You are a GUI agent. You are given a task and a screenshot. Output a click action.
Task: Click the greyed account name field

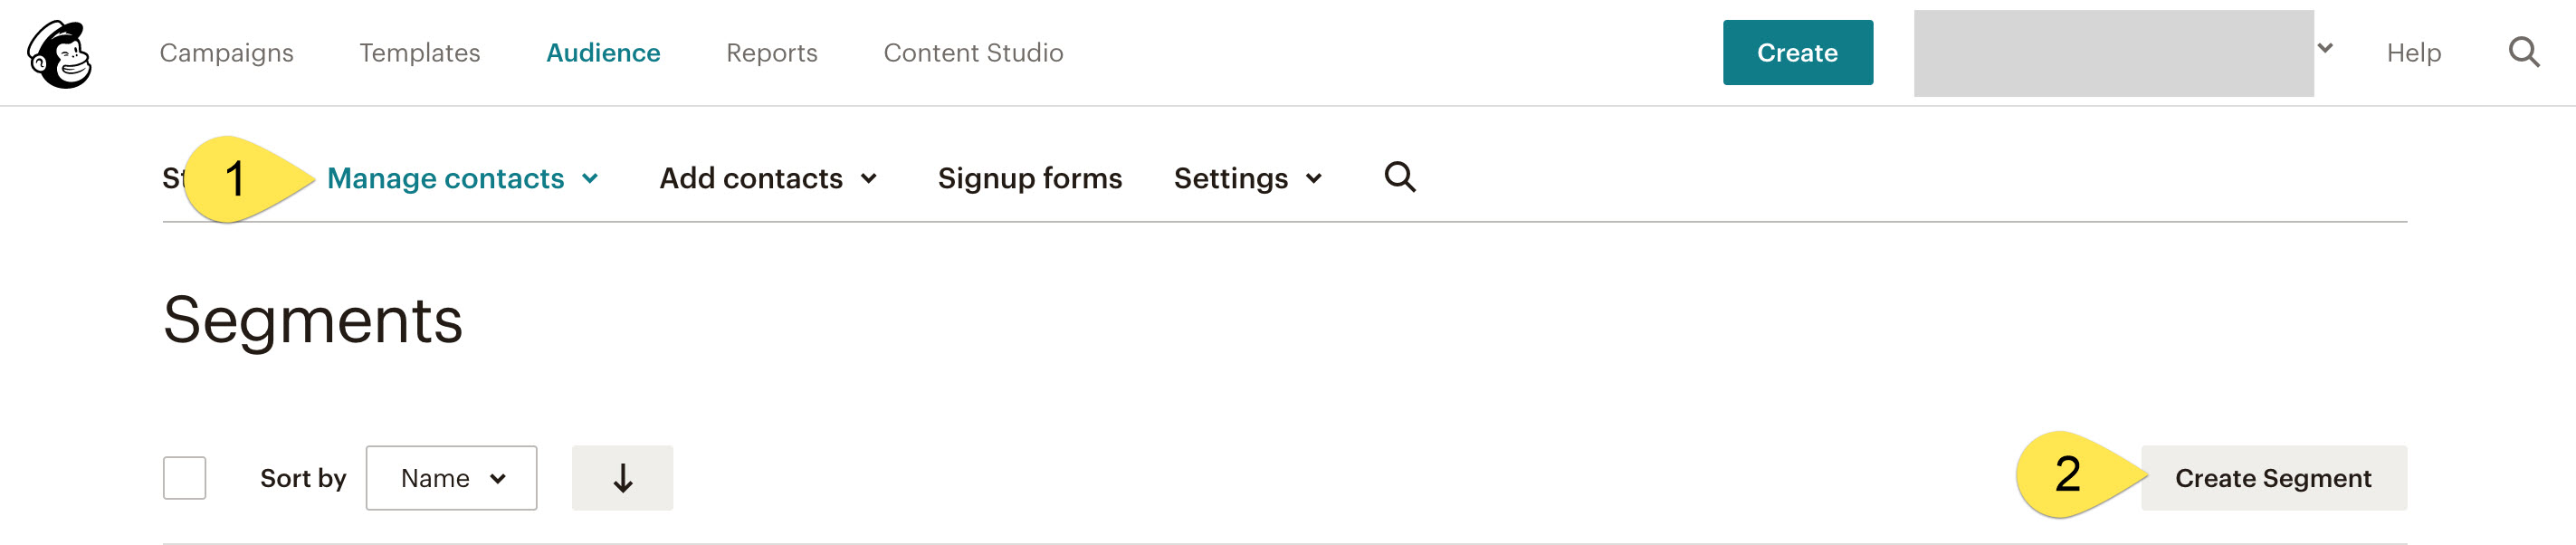point(2113,53)
